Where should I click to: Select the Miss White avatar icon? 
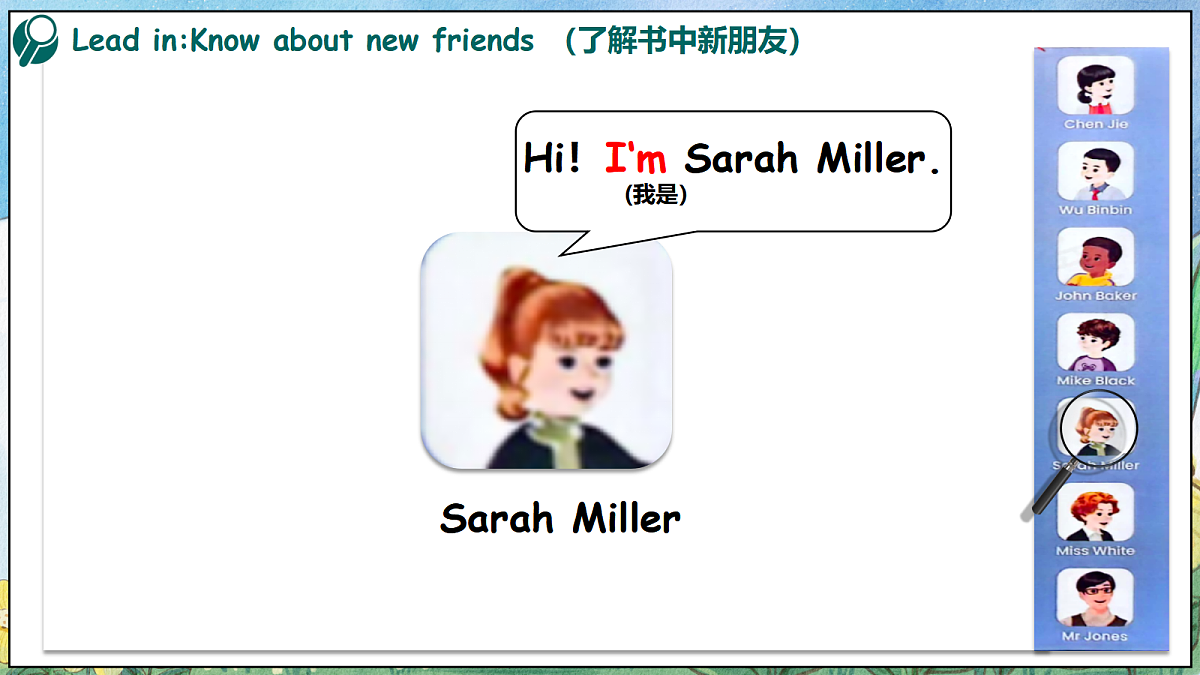pyautogui.click(x=1096, y=512)
